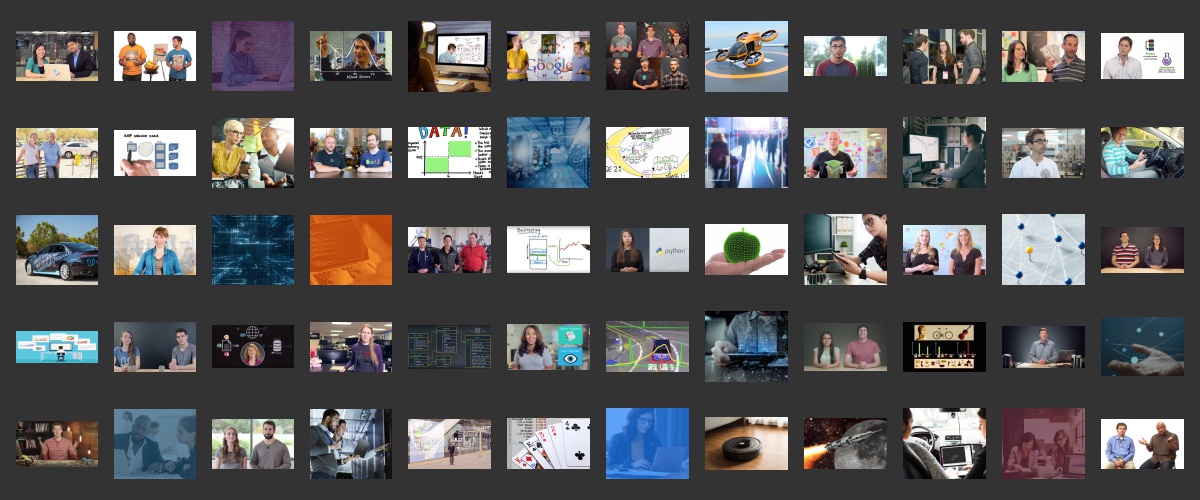Click the maroon-tinted thumbnail in bottom row

[1043, 443]
